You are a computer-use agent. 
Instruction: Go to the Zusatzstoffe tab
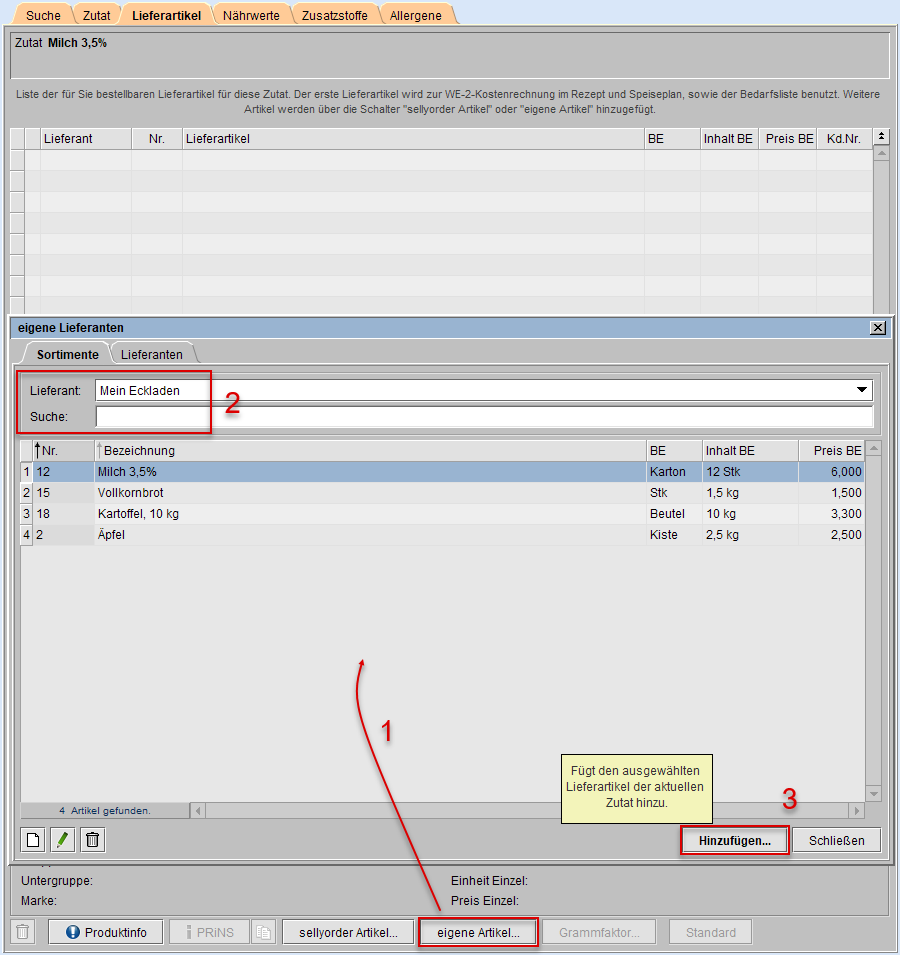tap(334, 15)
